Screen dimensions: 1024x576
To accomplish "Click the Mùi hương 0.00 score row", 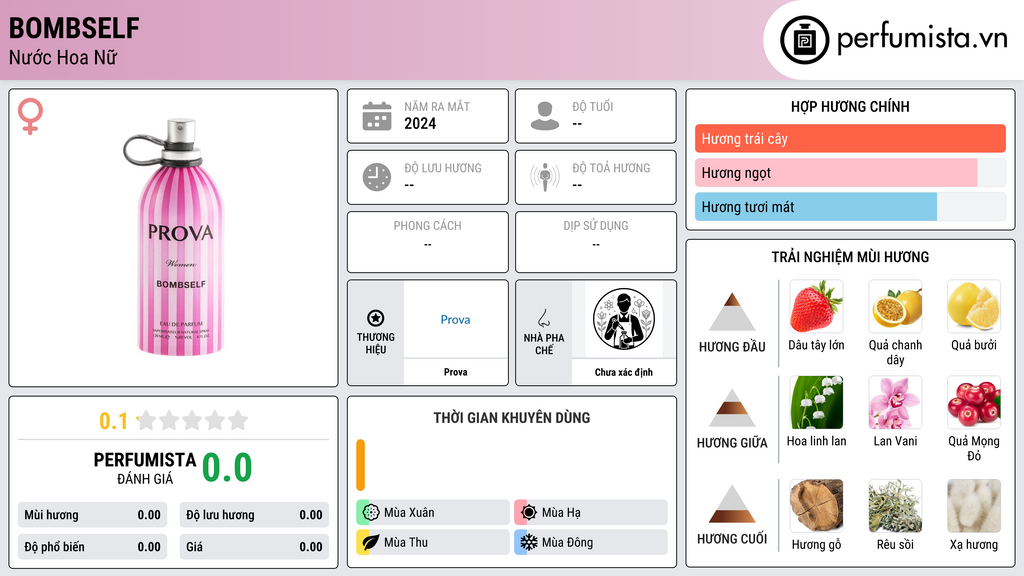I will coord(93,515).
